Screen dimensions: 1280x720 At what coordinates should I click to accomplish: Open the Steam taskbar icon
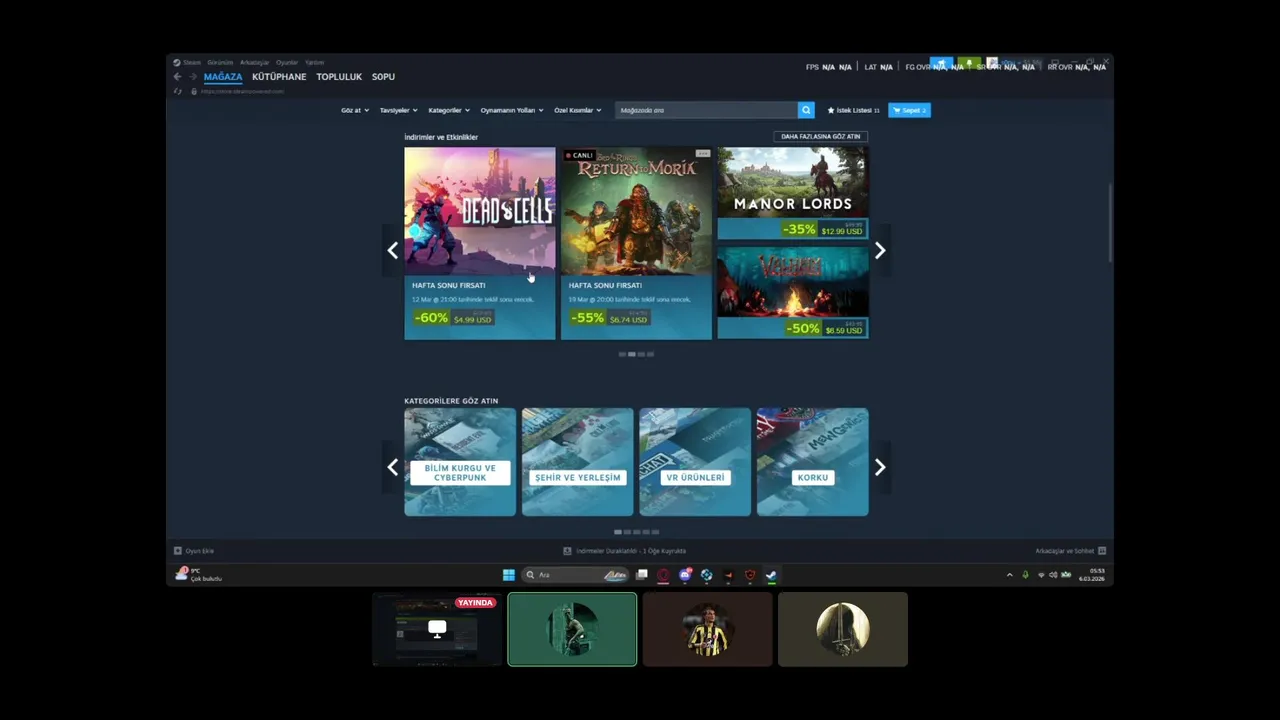pyautogui.click(x=771, y=575)
